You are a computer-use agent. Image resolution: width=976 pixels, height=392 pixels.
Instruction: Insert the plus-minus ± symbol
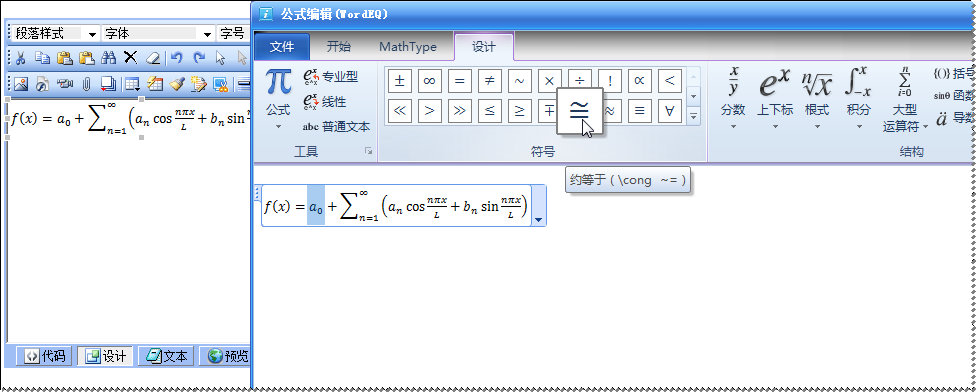pos(400,81)
